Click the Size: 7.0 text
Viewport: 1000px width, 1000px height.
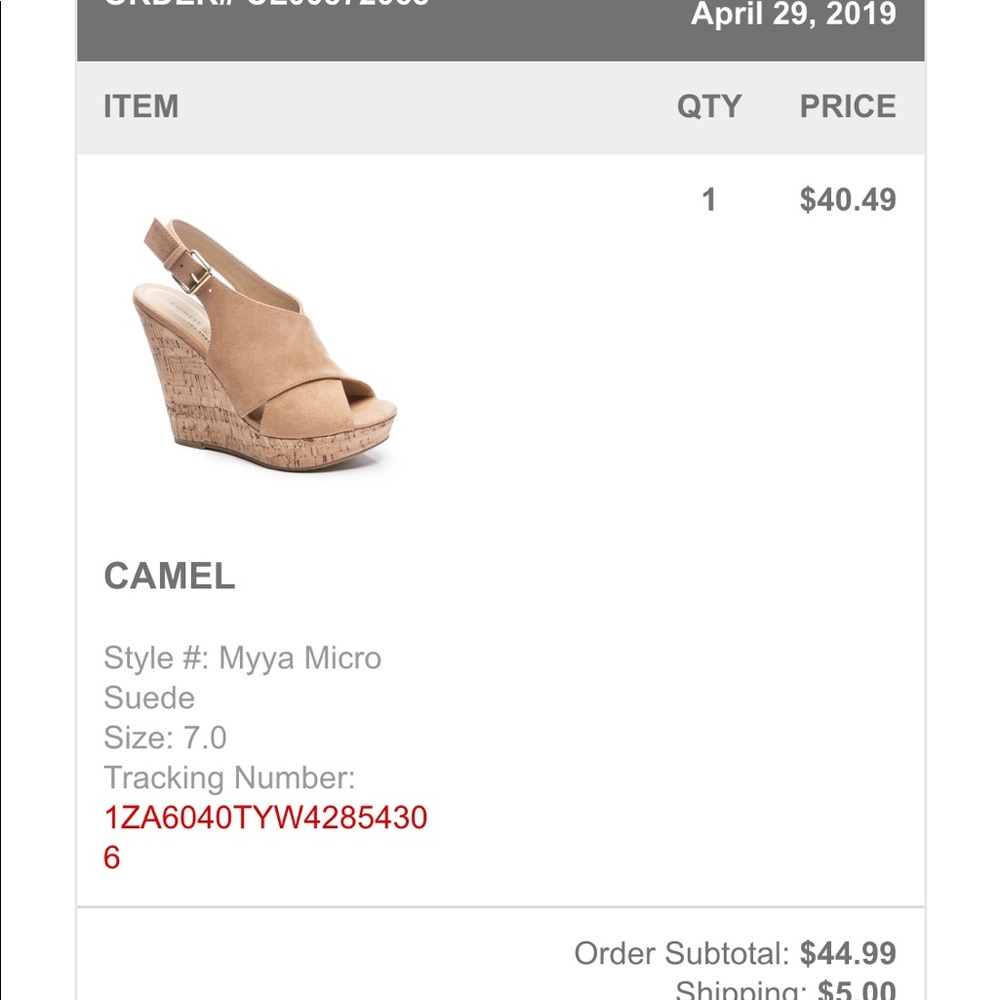click(165, 738)
